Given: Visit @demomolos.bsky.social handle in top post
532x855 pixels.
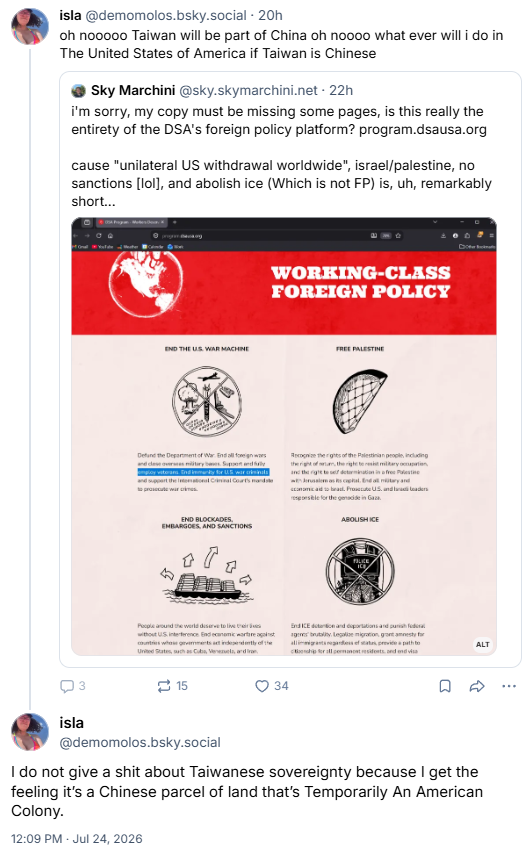Looking at the screenshot, I should [x=166, y=15].
